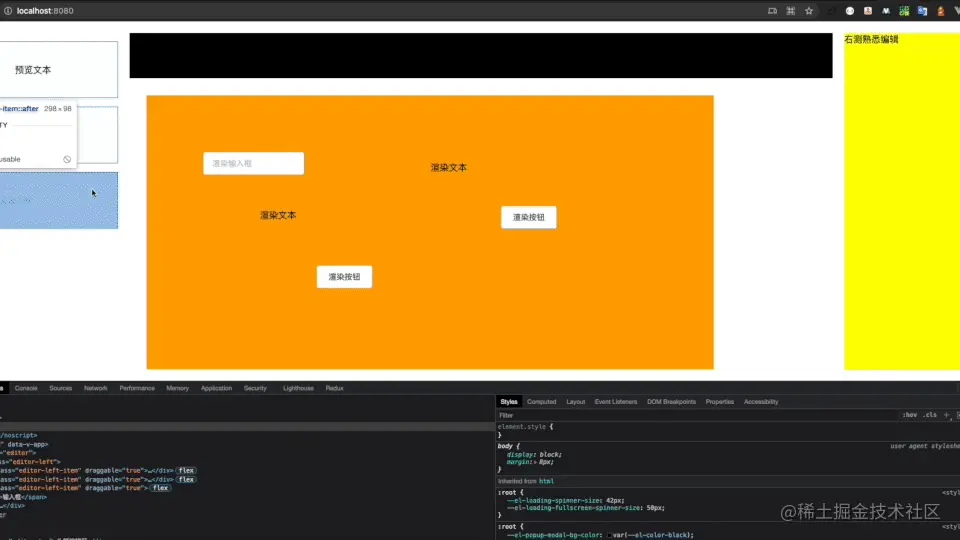Image resolution: width=960 pixels, height=540 pixels.
Task: Edit the display: block value
Action: (x=550, y=454)
